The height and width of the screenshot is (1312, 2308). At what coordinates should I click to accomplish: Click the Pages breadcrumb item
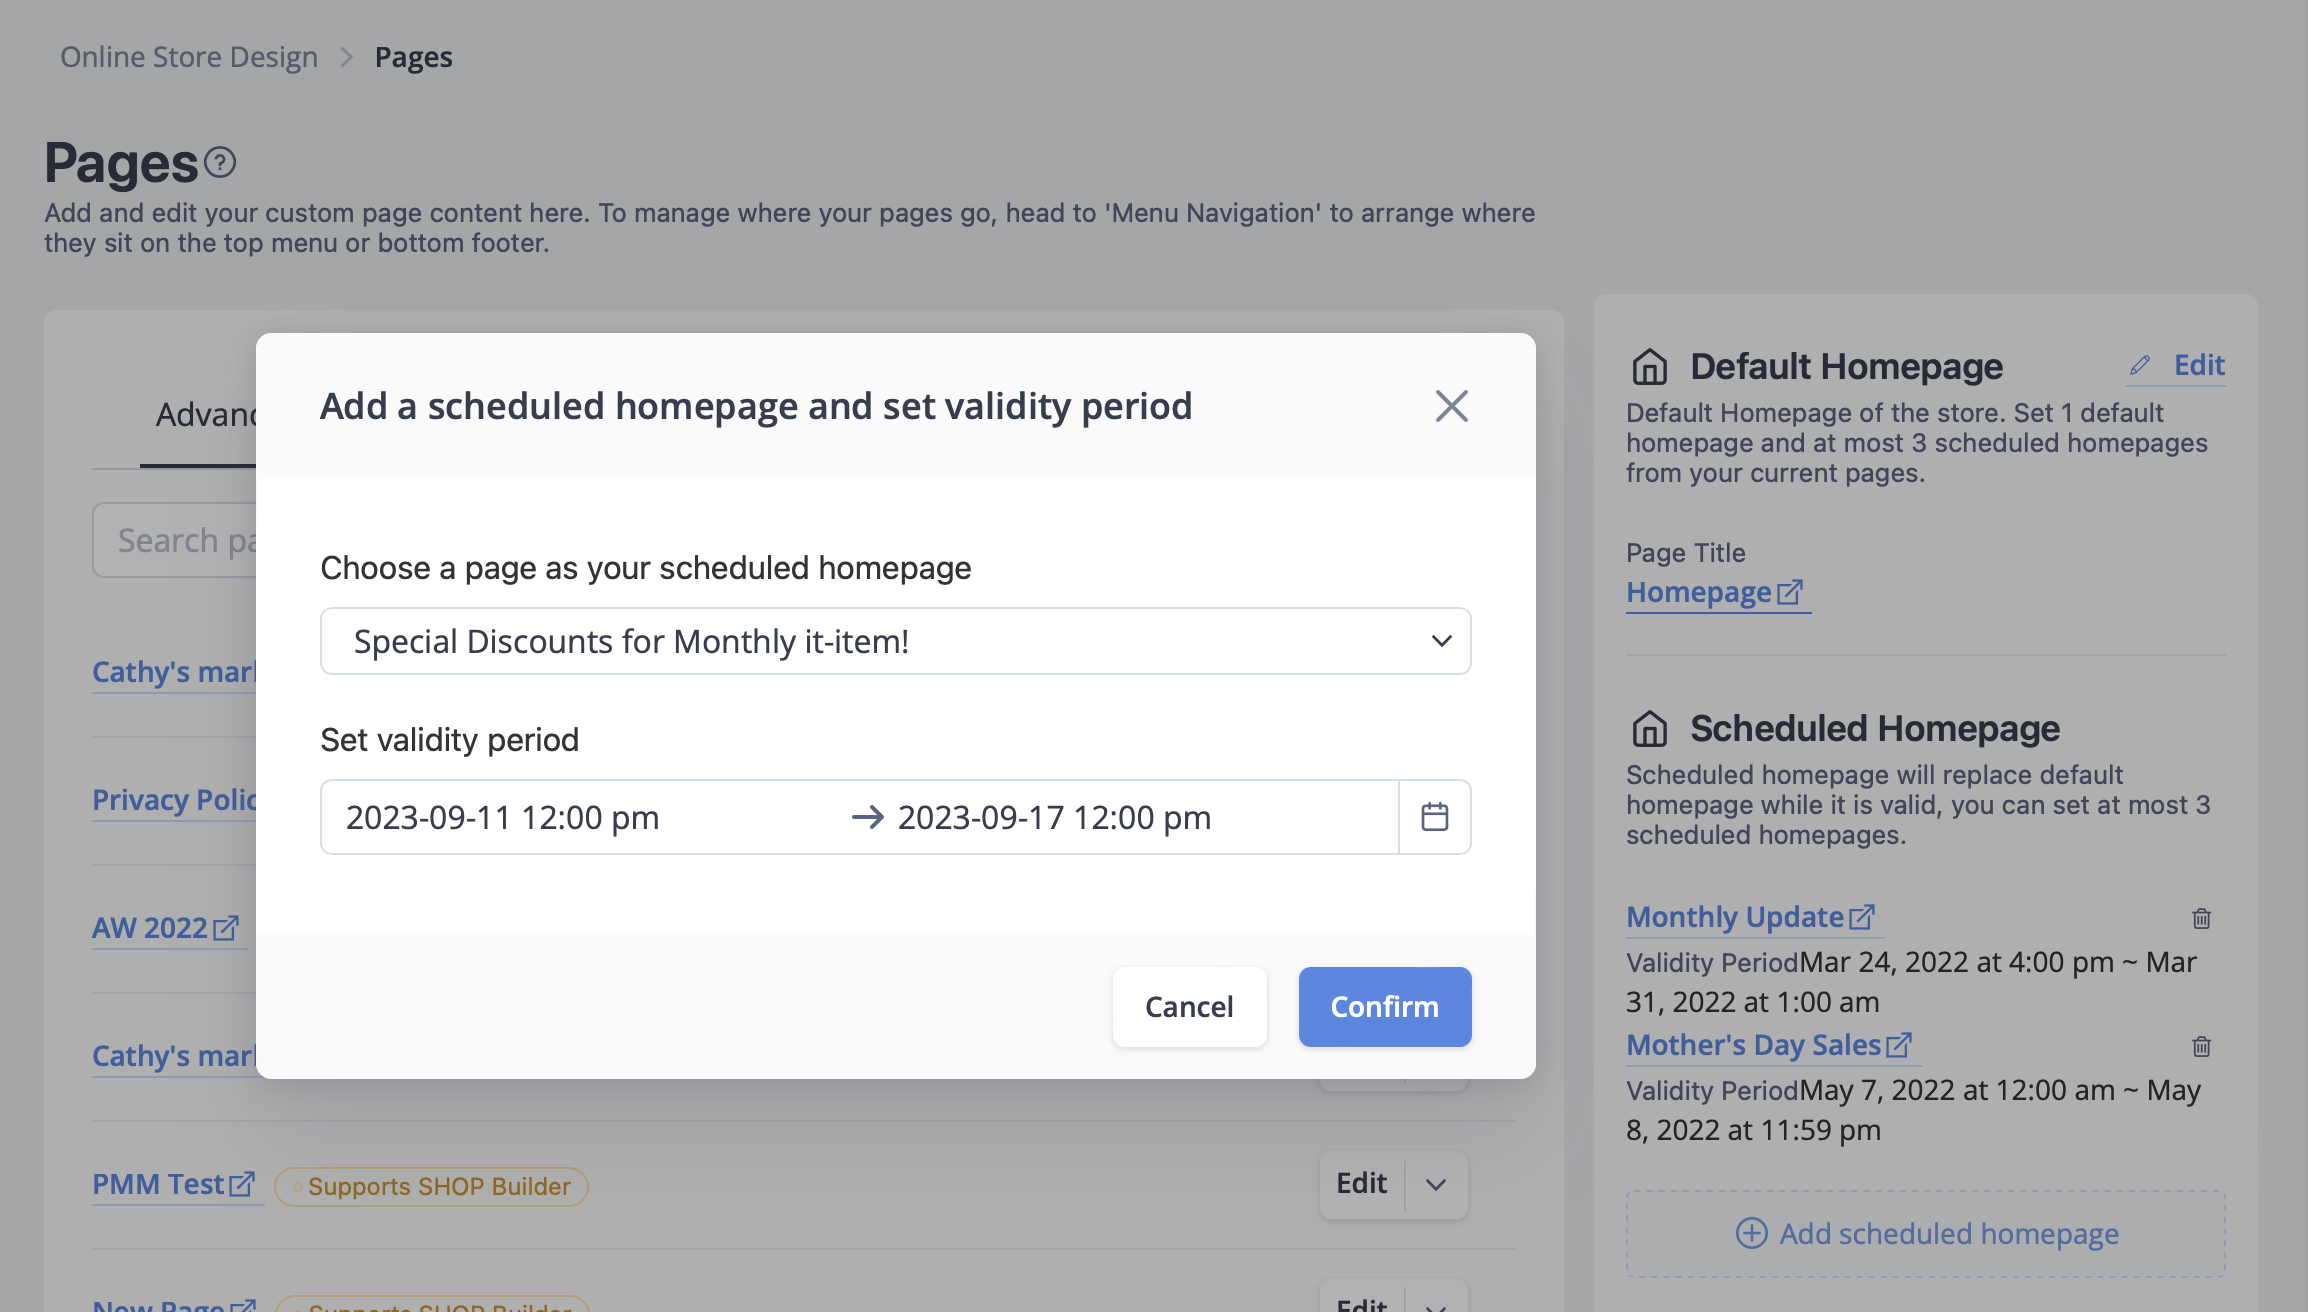coord(413,57)
